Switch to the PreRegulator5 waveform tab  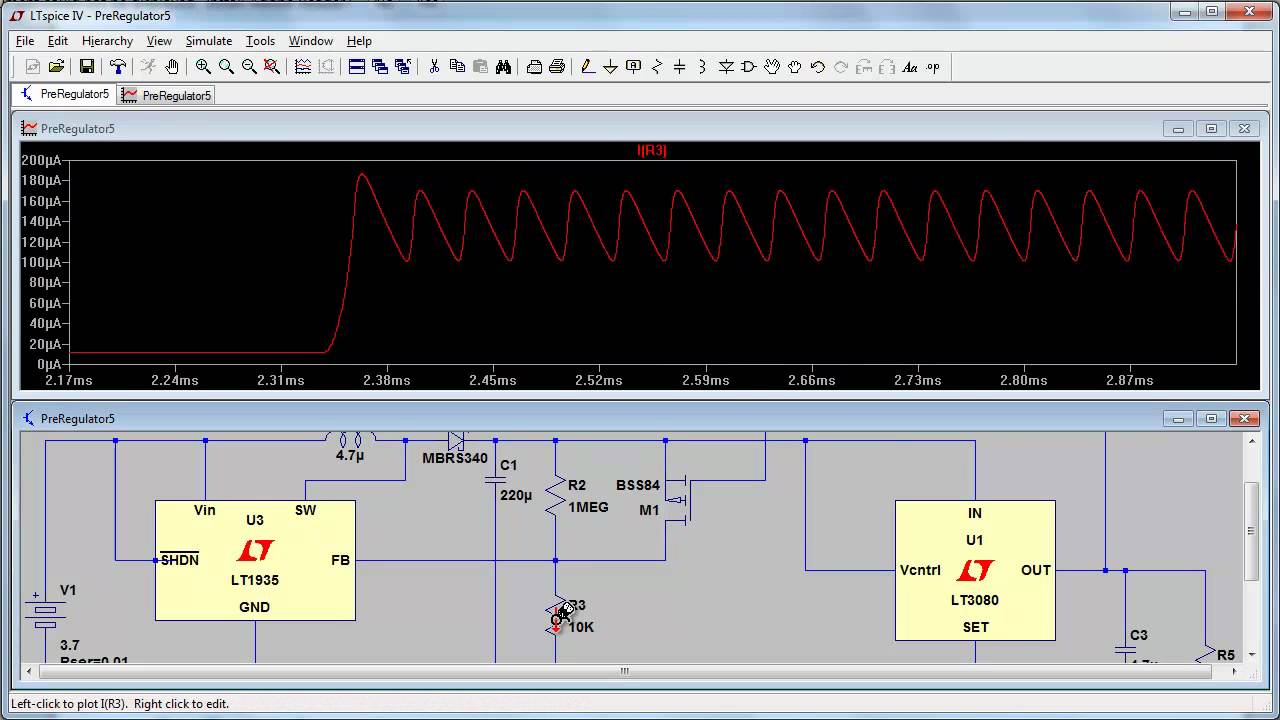[166, 95]
